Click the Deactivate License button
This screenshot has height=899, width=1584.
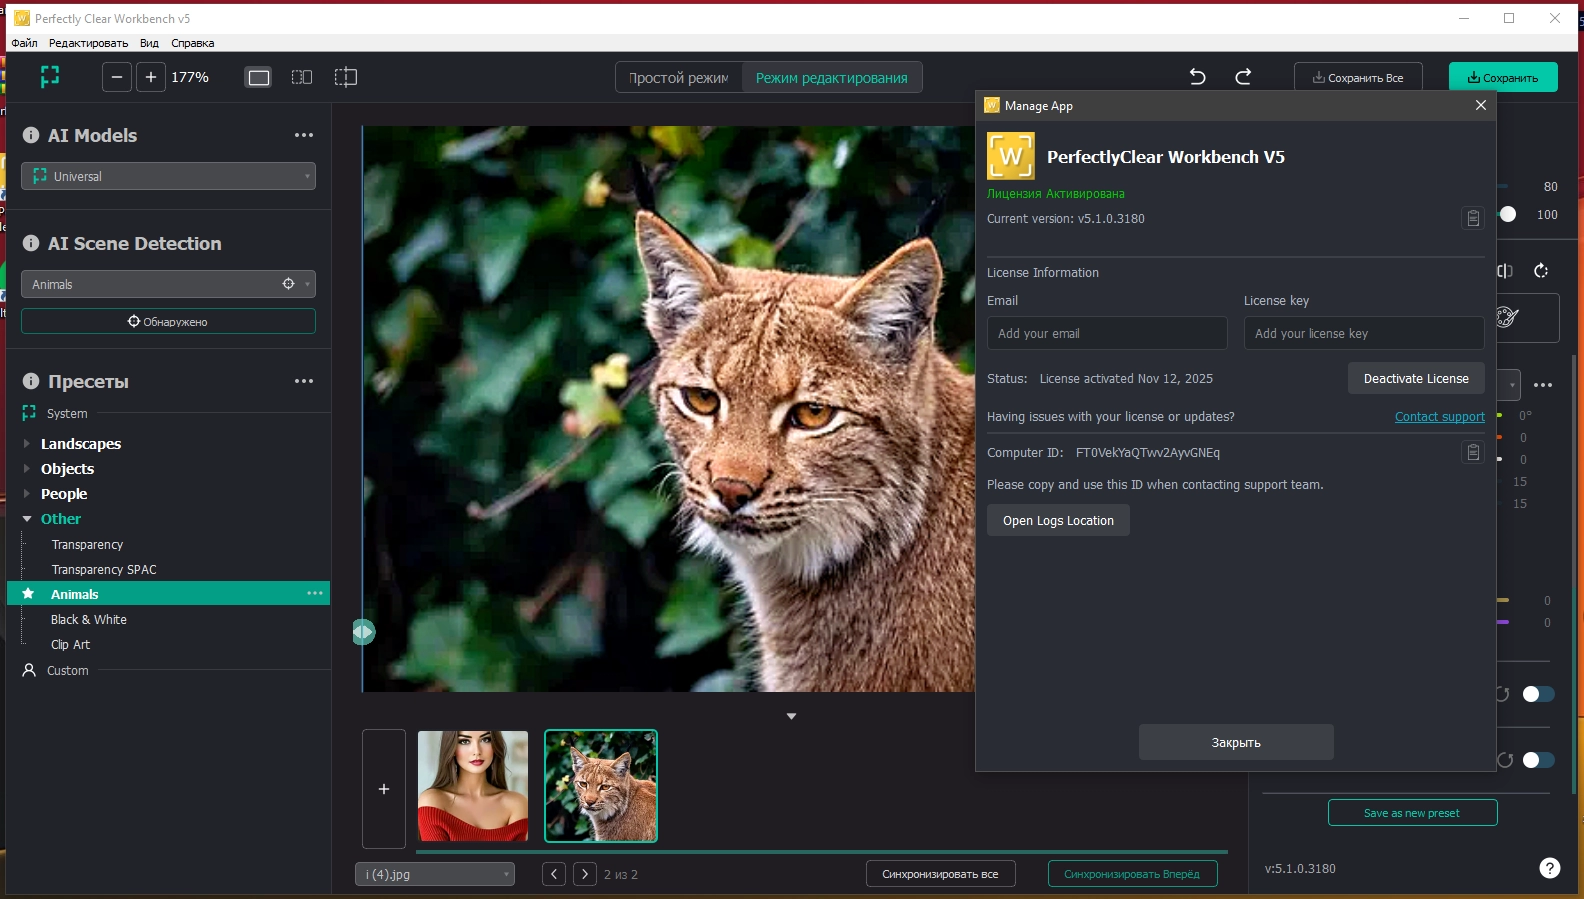pyautogui.click(x=1415, y=379)
